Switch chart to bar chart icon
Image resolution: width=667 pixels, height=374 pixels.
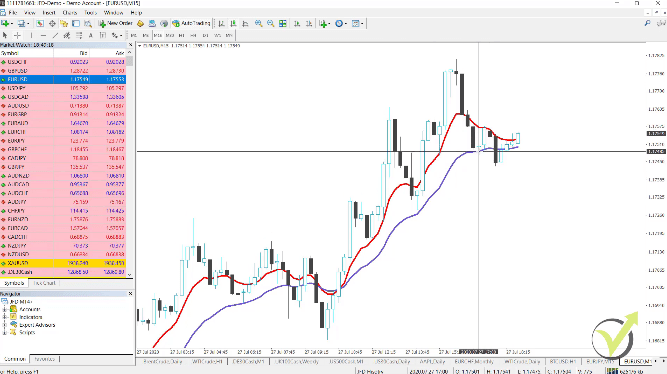(x=221, y=23)
